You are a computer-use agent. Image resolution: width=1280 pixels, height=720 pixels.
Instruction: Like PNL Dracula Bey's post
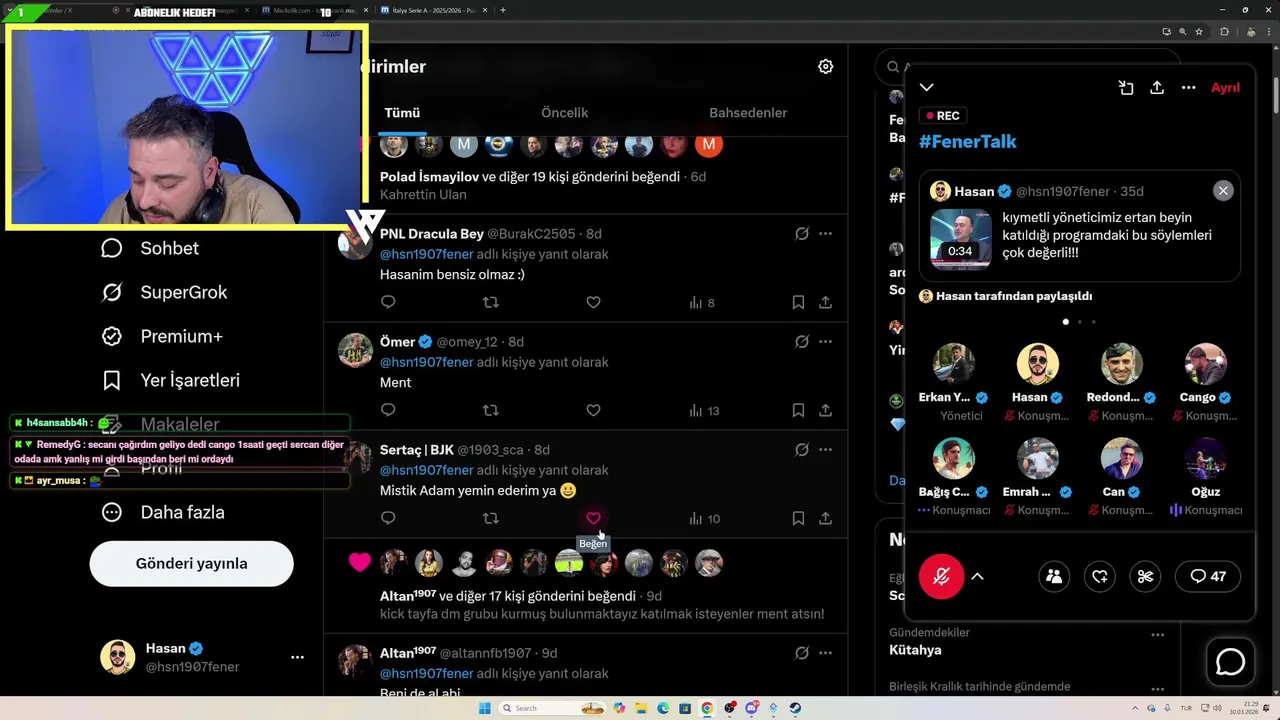click(593, 302)
